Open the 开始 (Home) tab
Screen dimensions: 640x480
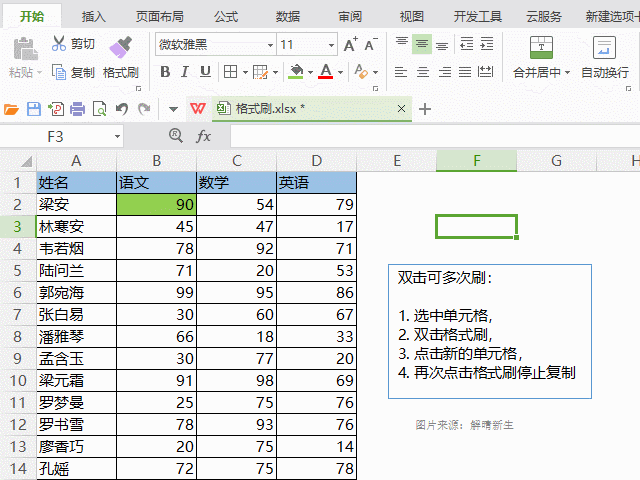coord(32,16)
